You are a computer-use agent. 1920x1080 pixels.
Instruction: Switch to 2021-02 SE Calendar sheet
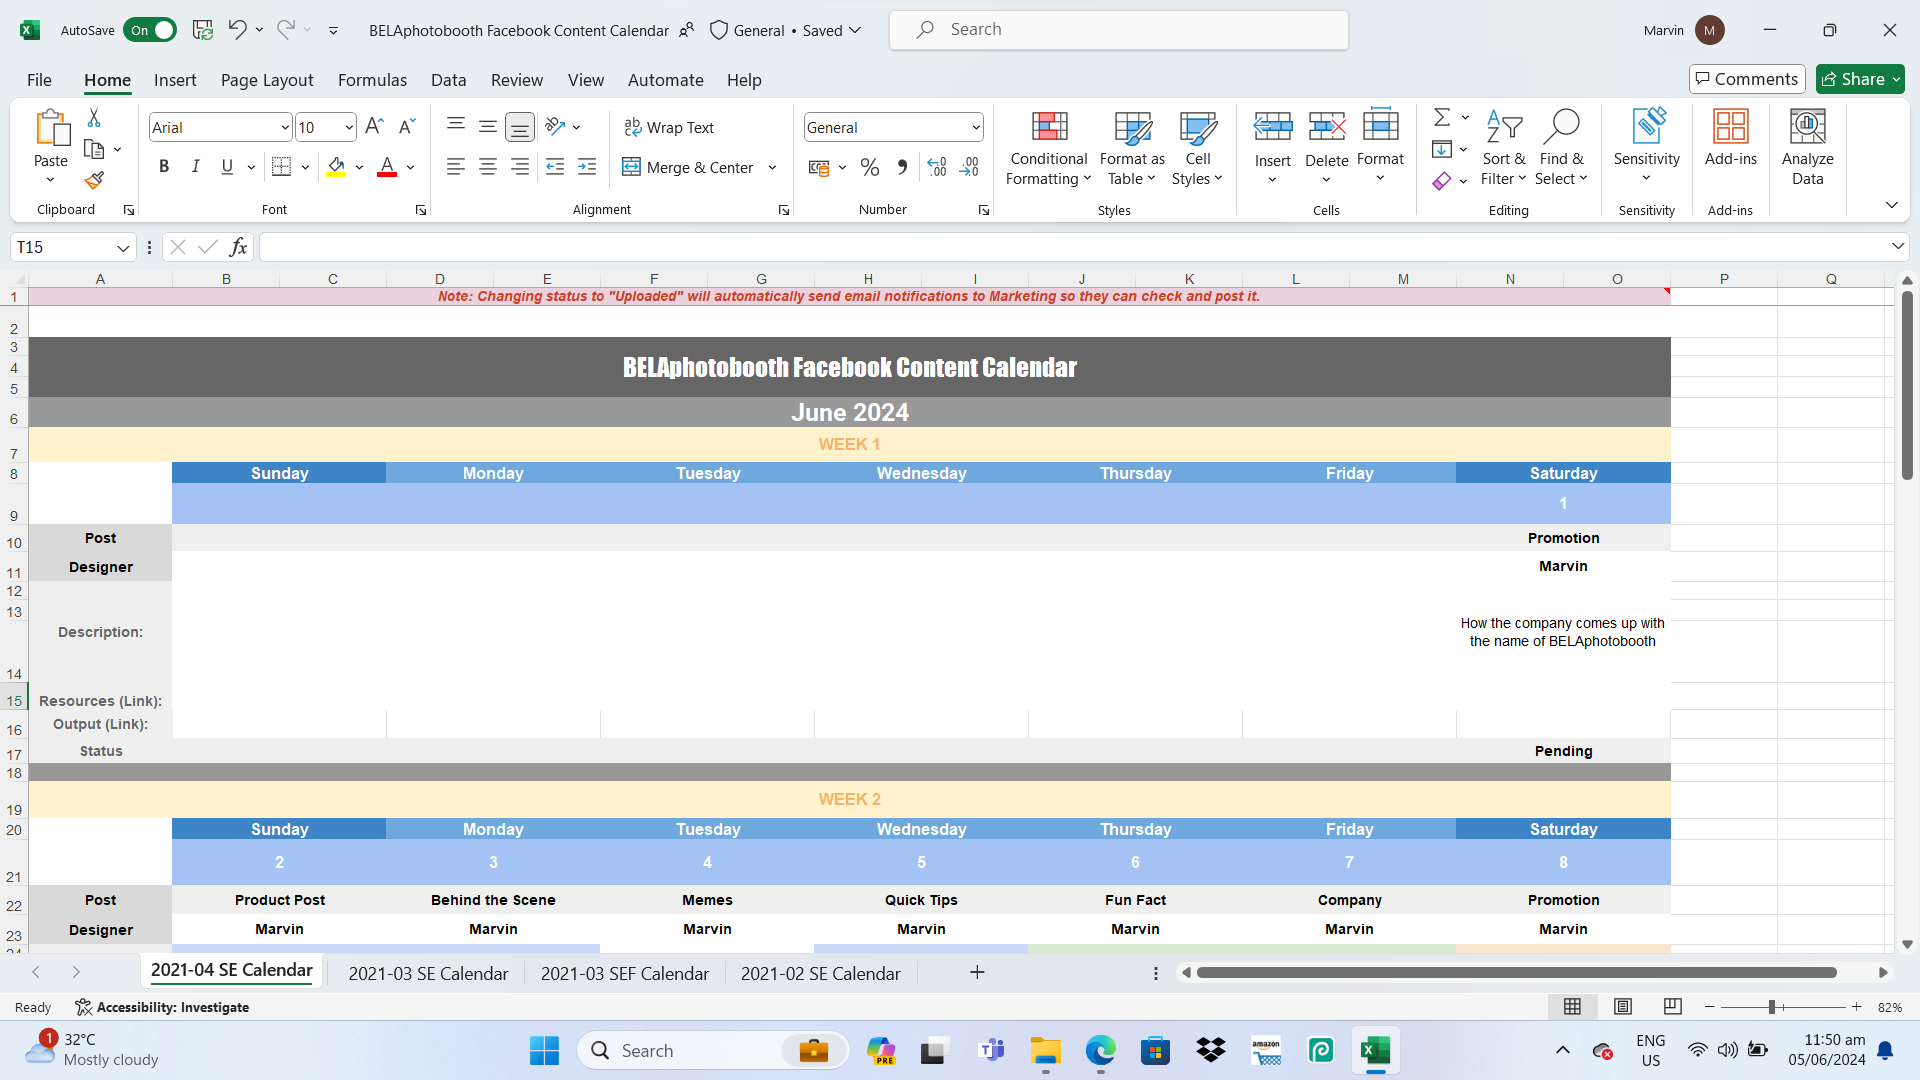(820, 973)
